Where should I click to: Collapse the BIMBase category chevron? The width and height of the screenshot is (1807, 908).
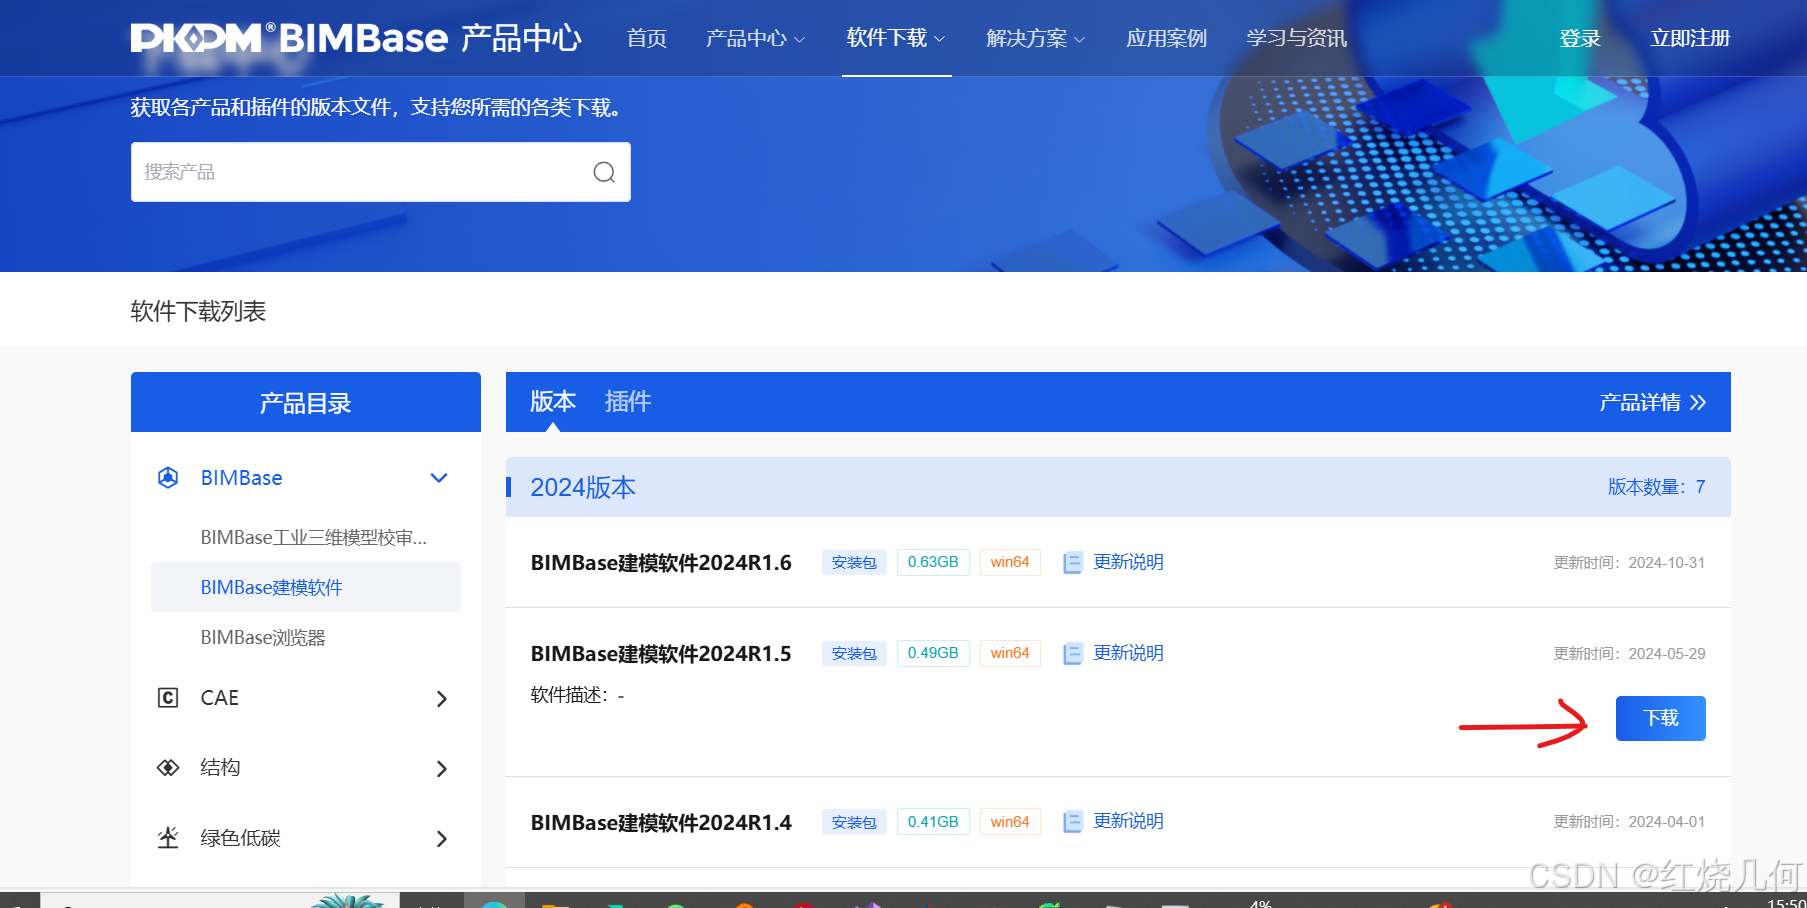(439, 478)
